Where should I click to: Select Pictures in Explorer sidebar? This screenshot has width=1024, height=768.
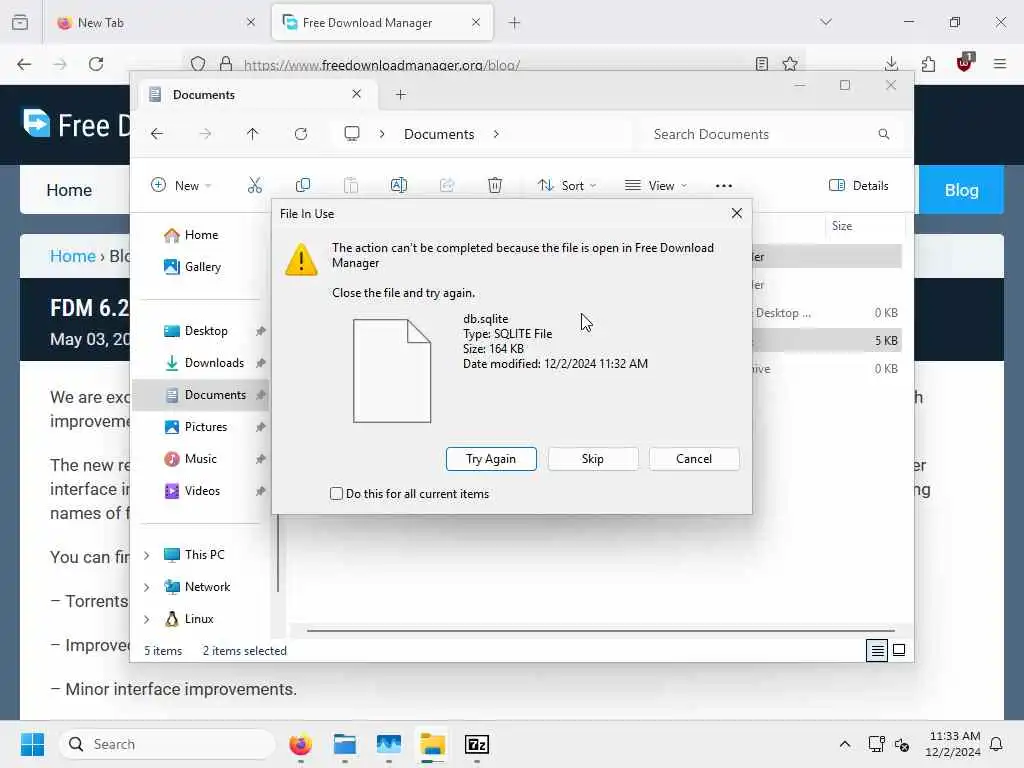pyautogui.click(x=202, y=427)
